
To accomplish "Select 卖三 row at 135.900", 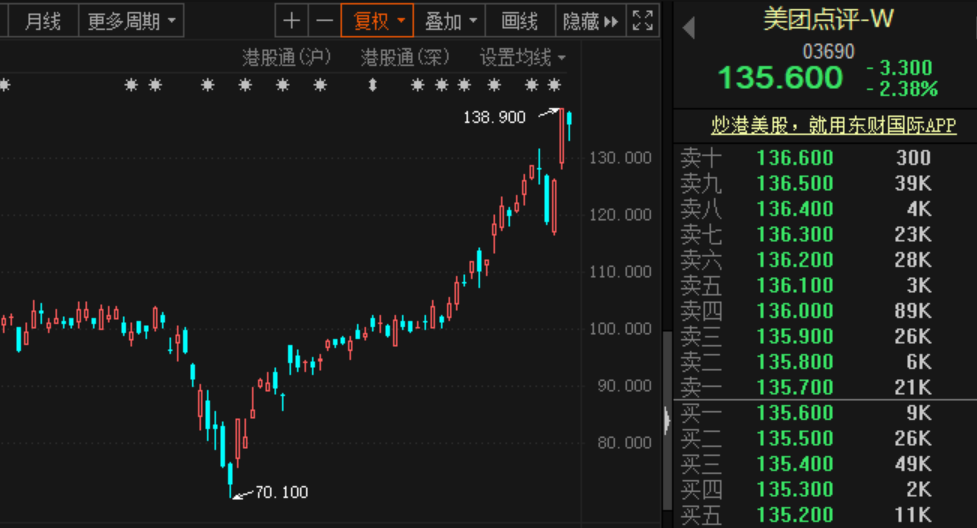I will click(825, 337).
